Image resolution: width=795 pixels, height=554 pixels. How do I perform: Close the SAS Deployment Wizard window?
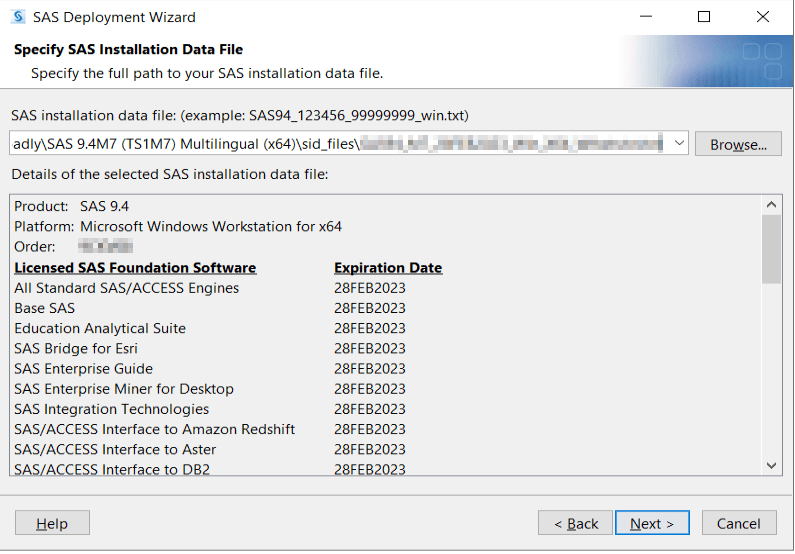[763, 17]
